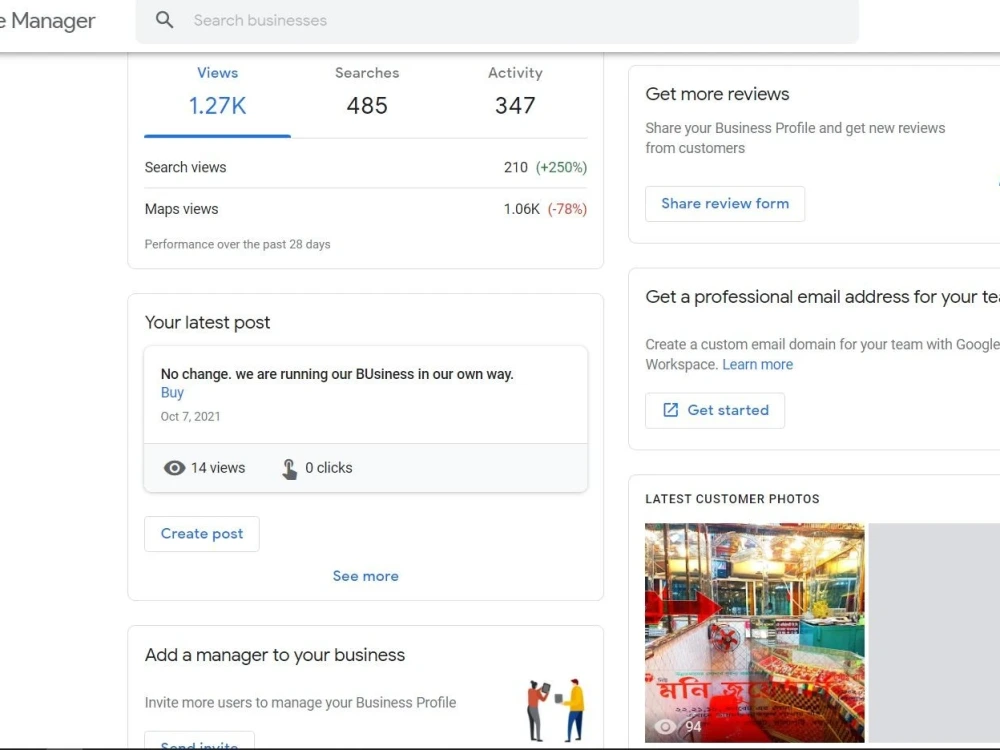Switch to the Searches tab
Image resolution: width=1000 pixels, height=750 pixels.
pos(367,92)
